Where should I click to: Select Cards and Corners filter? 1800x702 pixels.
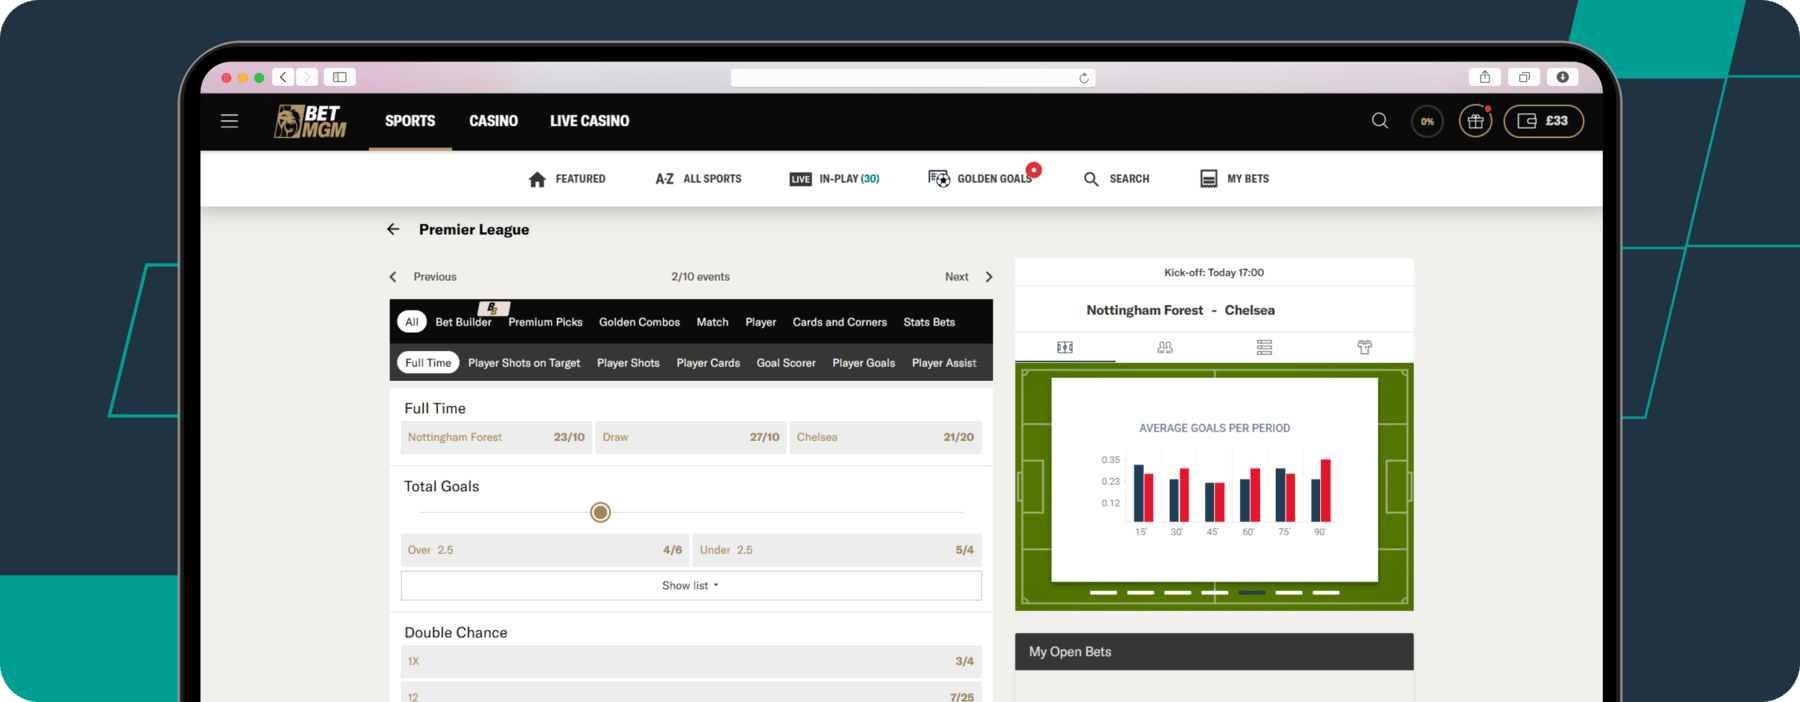tap(840, 322)
